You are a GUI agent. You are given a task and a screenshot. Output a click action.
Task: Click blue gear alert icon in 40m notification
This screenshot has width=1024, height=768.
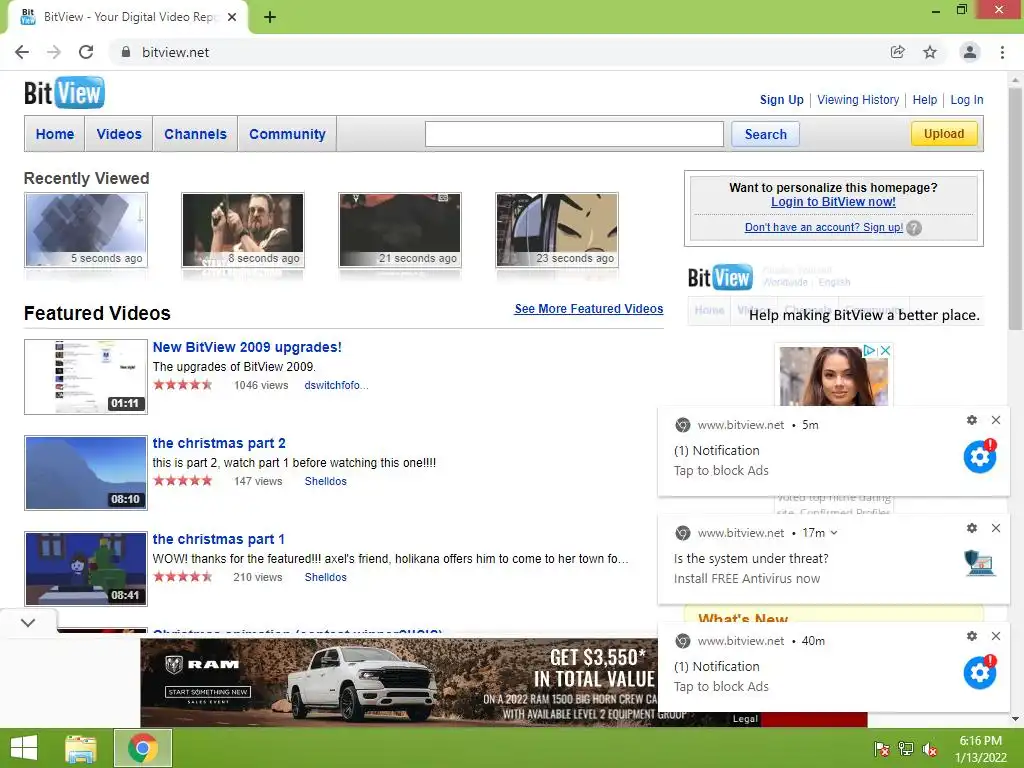[980, 672]
